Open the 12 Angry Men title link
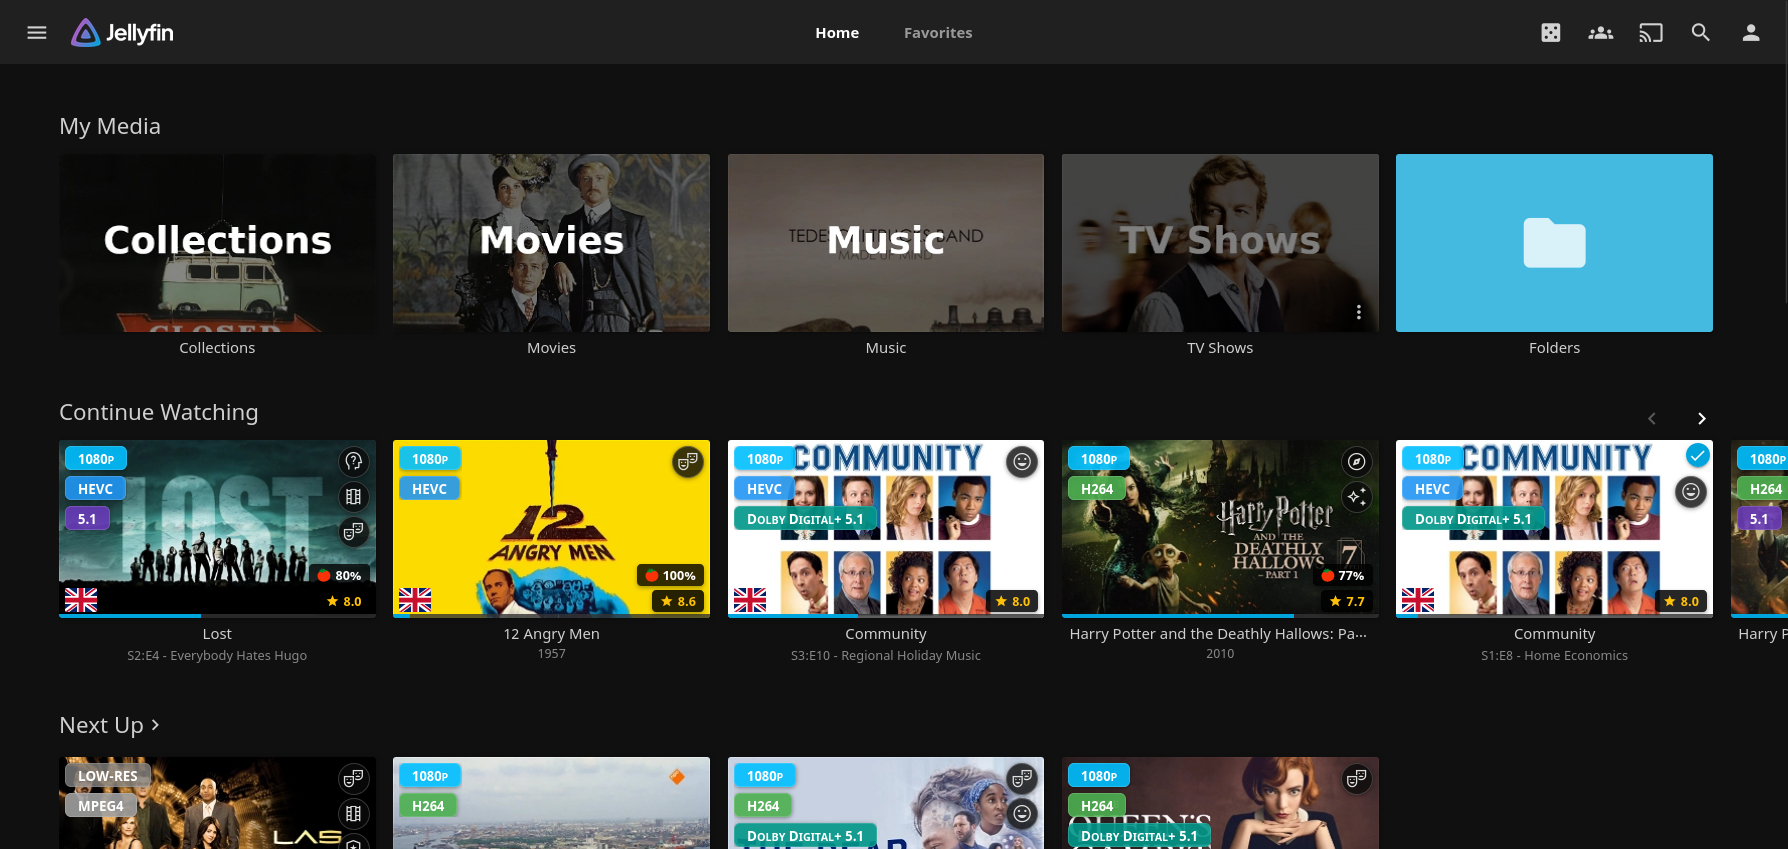Image resolution: width=1788 pixels, height=849 pixels. click(552, 634)
